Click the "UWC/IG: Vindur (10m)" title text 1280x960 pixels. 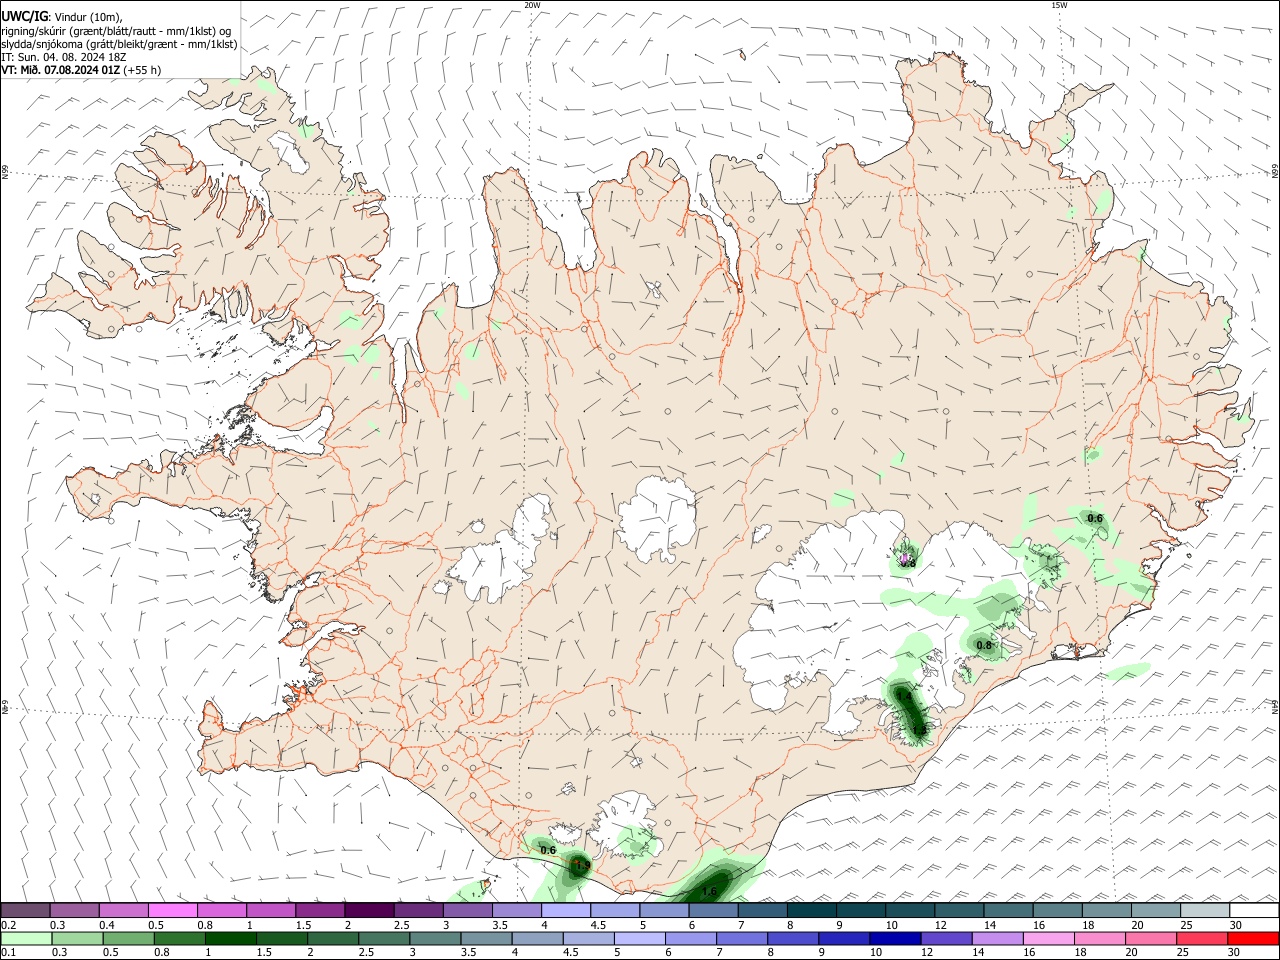pos(61,16)
